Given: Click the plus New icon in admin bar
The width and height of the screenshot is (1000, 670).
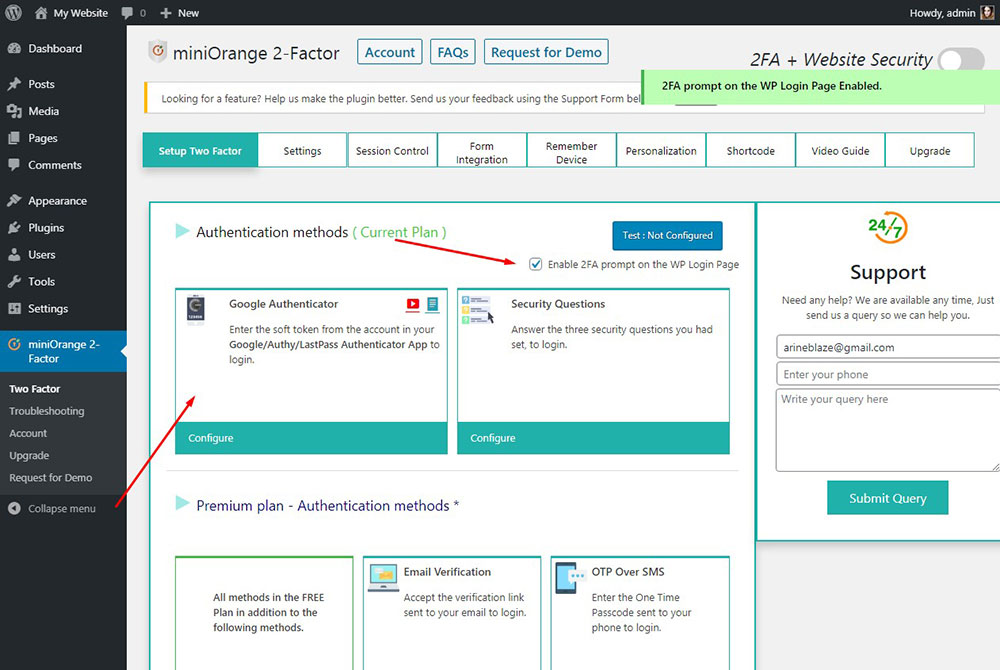Looking at the screenshot, I should 166,13.
